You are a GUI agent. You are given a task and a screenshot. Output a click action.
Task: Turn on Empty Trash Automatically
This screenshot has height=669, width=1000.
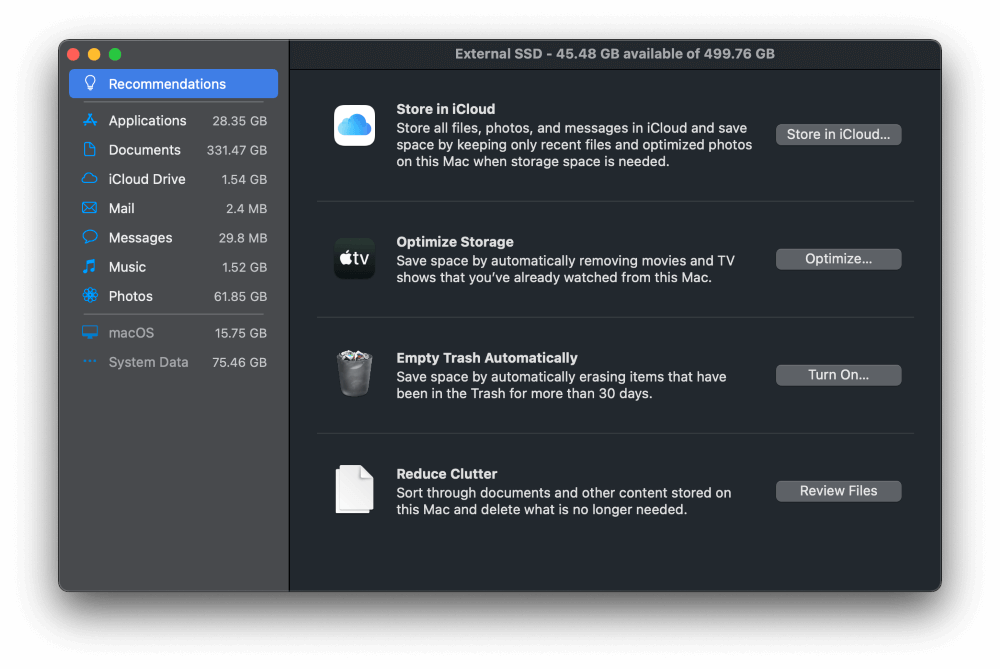click(x=838, y=375)
